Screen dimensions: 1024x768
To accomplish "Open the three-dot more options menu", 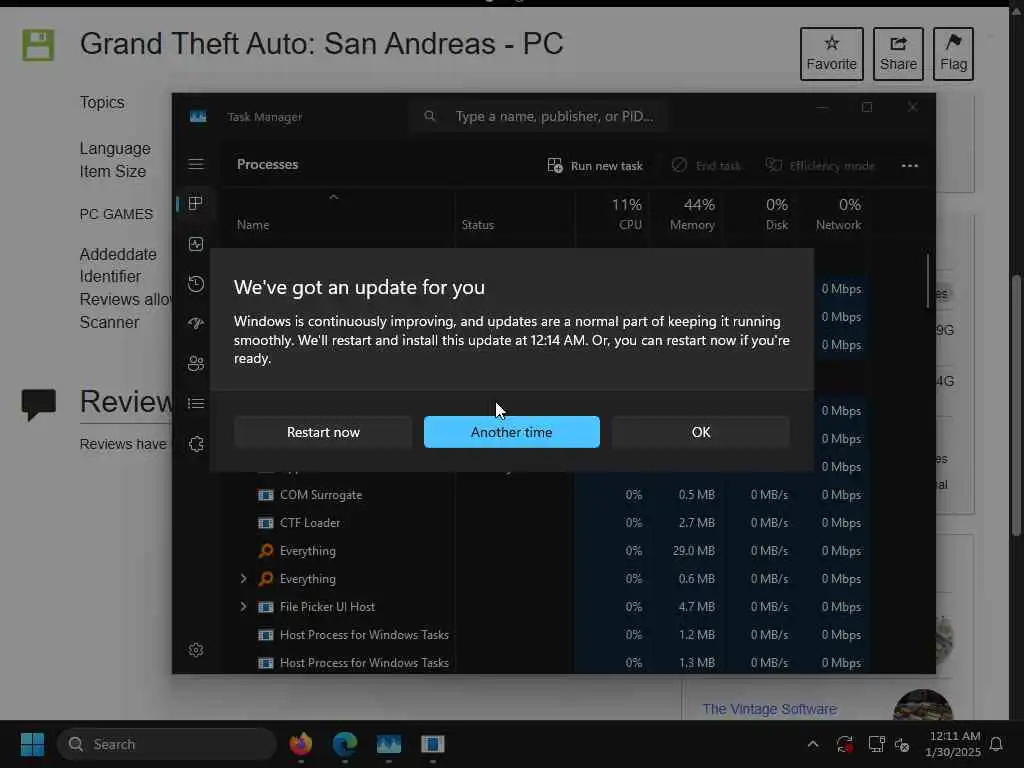I will pos(910,166).
